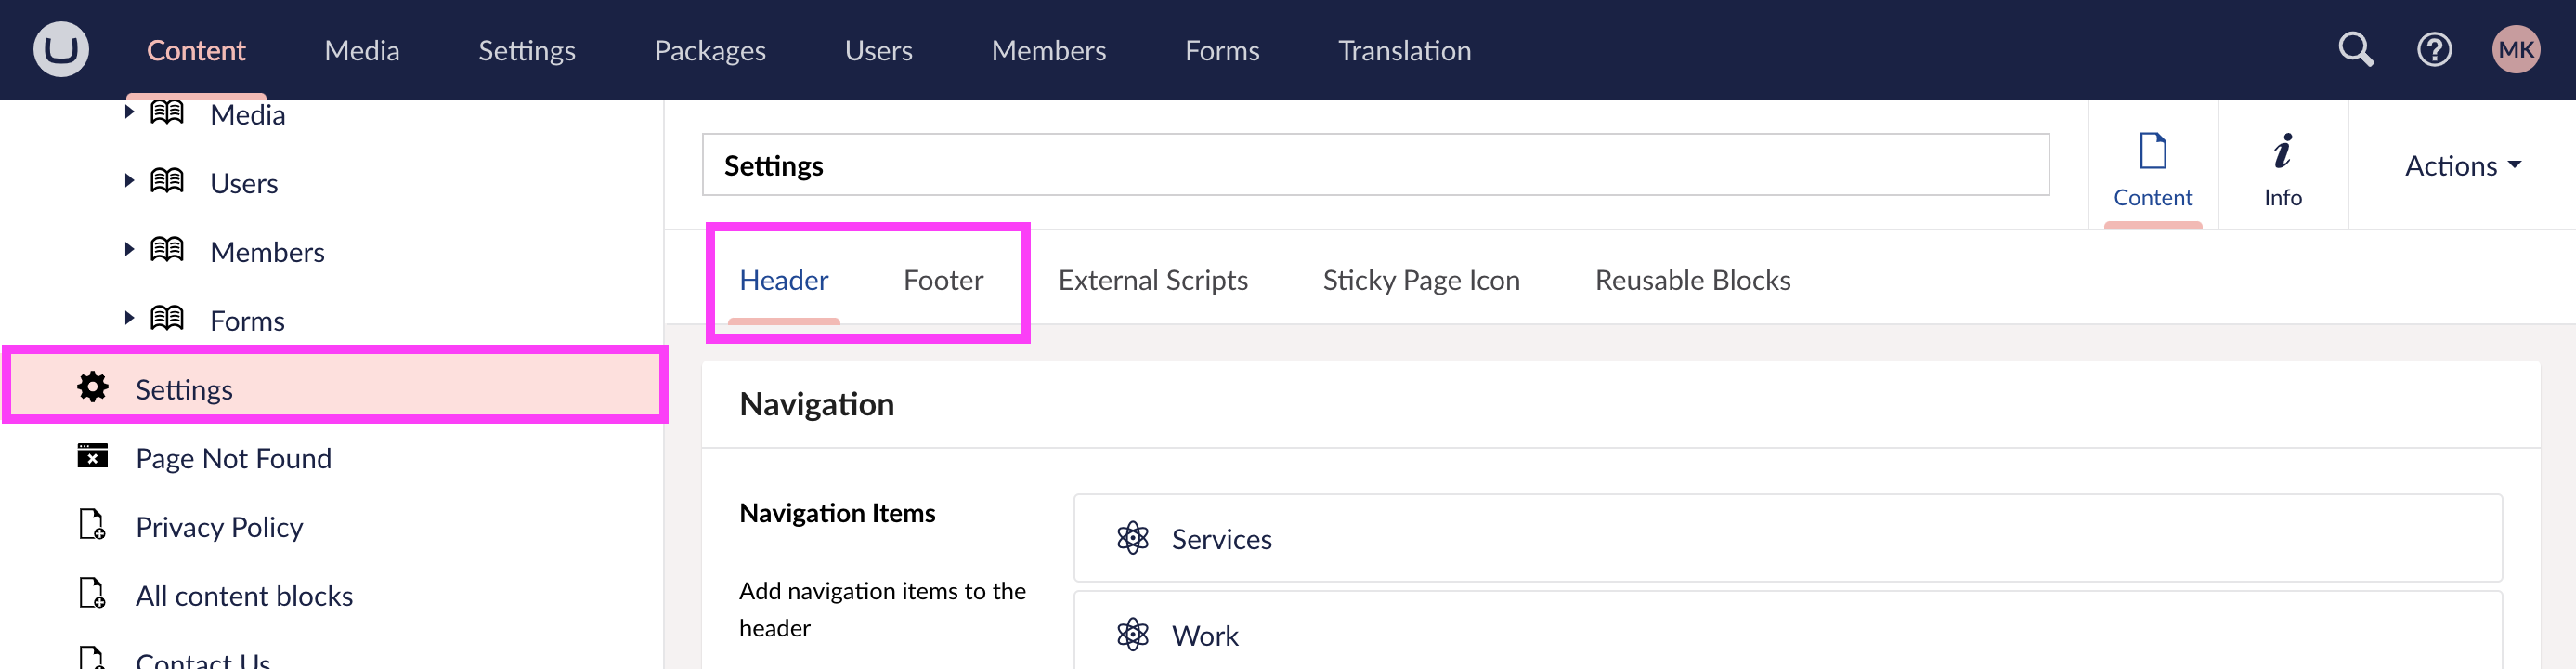The image size is (2576, 669).
Task: Open the Services navigation item
Action: click(x=1787, y=538)
